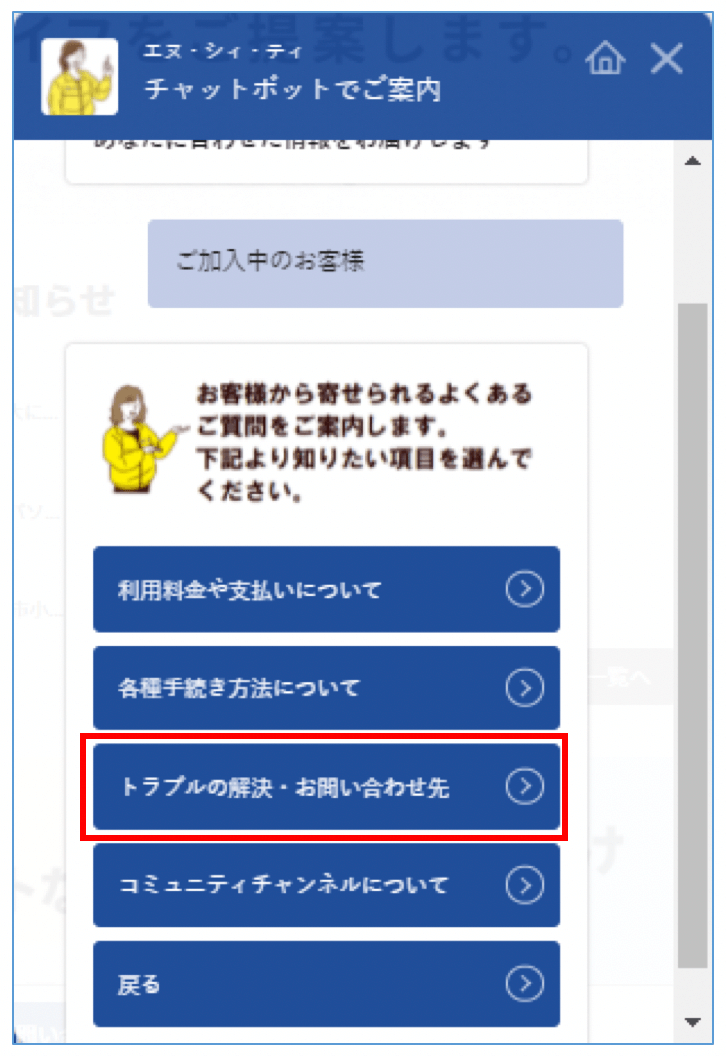
Task: Click the ご加入中のお客様 message bubble
Action: [385, 263]
